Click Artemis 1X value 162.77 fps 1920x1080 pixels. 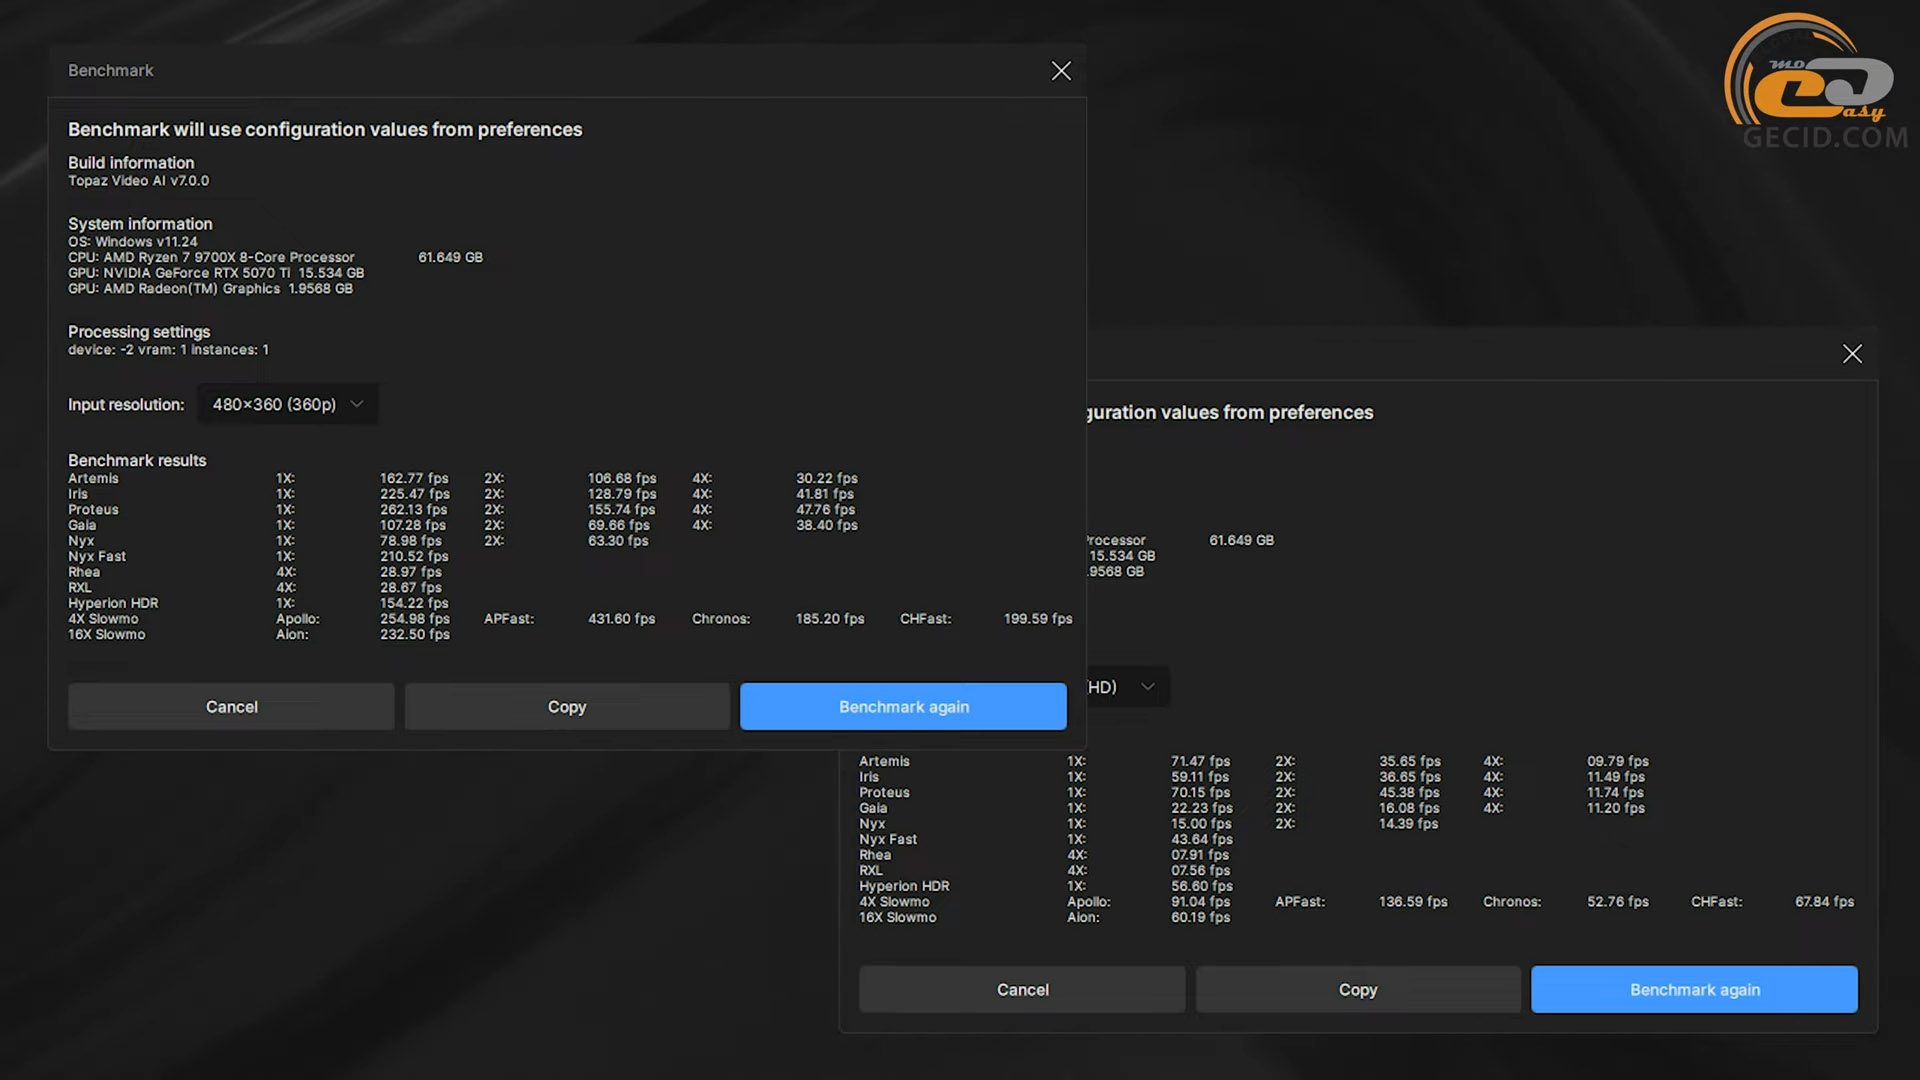click(414, 479)
